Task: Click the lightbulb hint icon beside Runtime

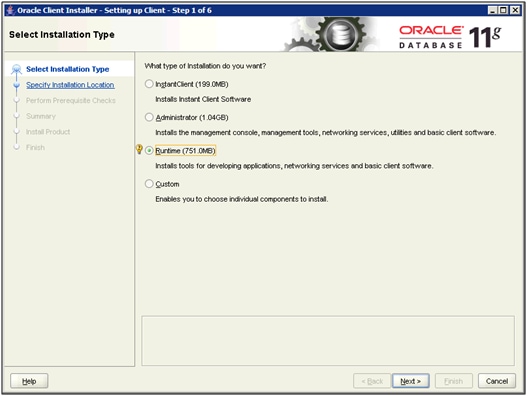Action: pos(139,149)
